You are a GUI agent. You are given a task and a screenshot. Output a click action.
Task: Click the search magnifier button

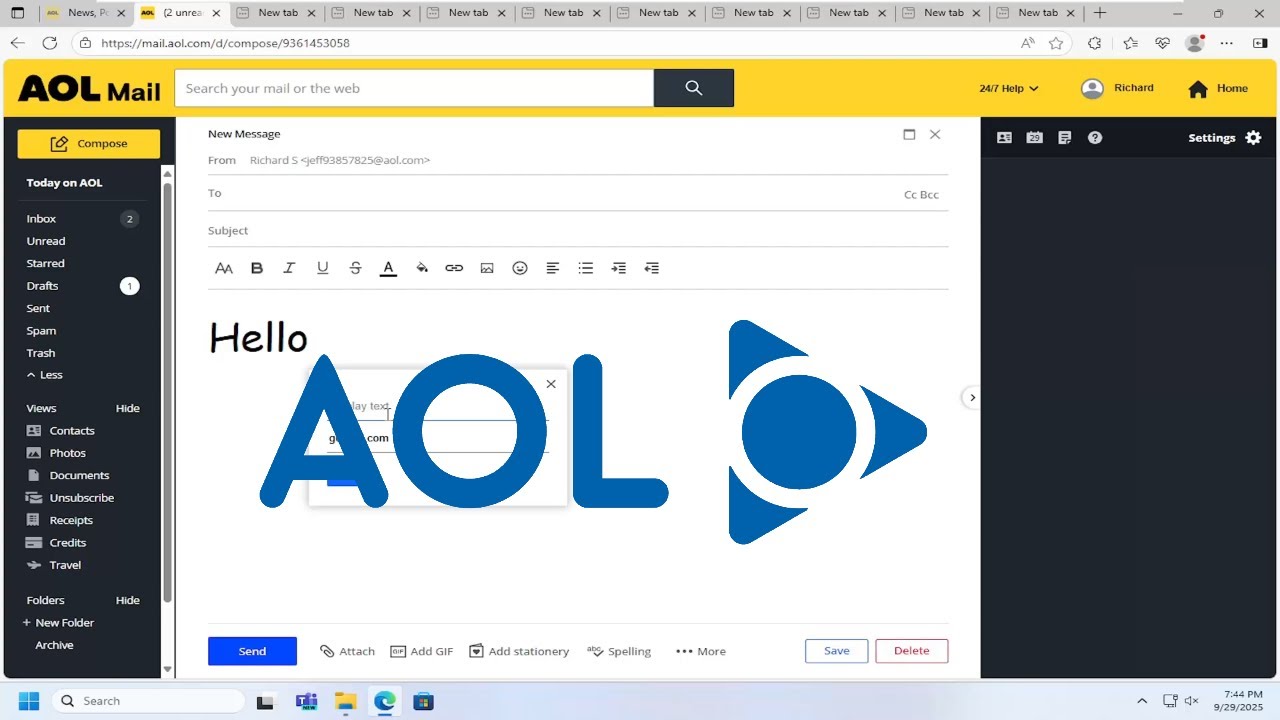[694, 88]
